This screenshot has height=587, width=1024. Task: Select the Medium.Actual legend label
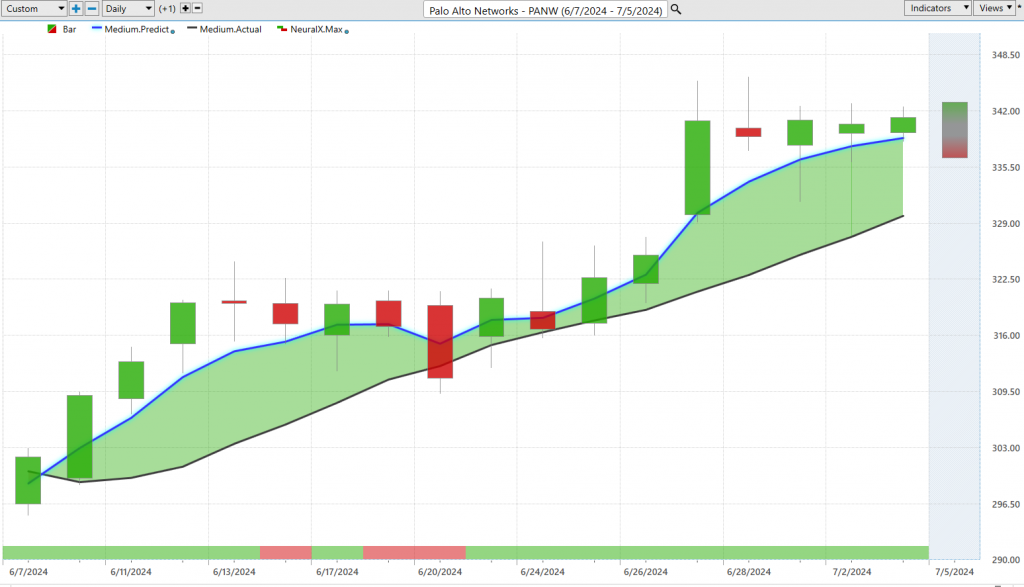[x=231, y=29]
